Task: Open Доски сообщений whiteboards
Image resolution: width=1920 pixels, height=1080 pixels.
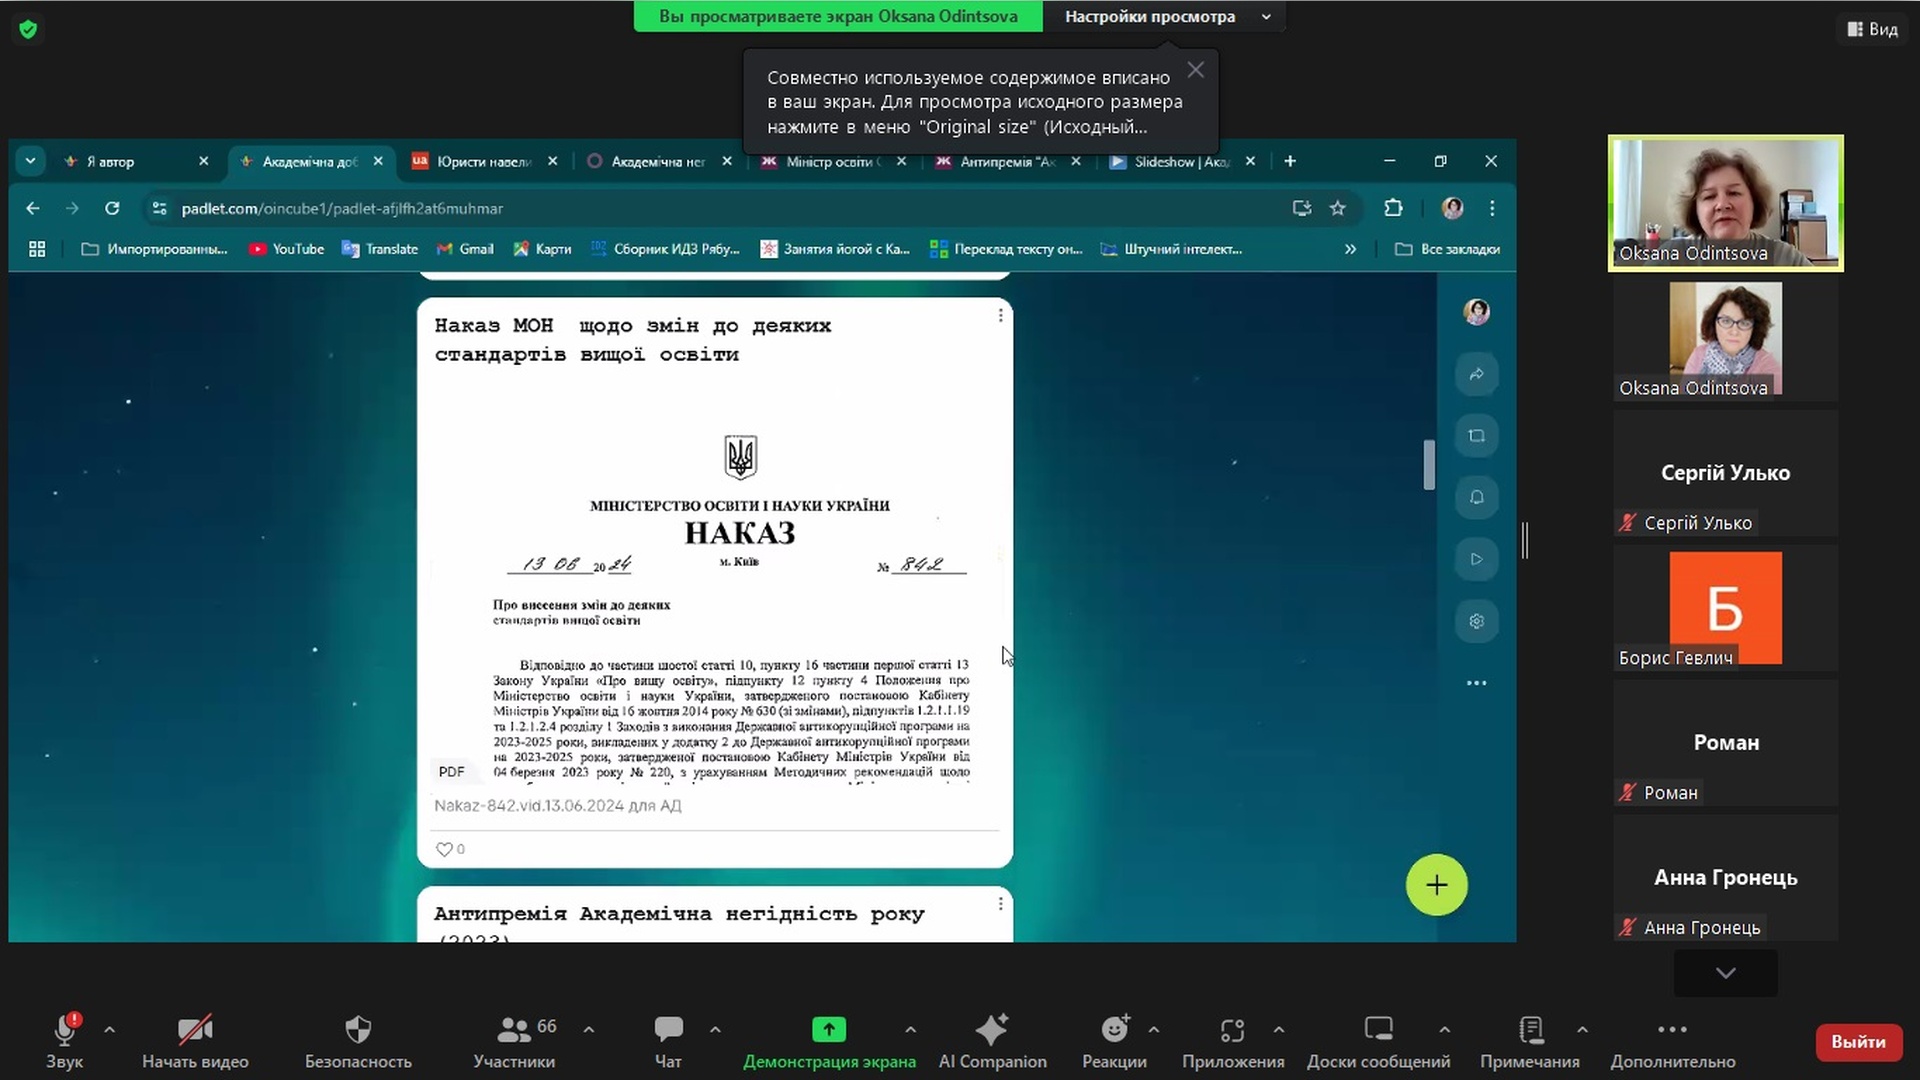Action: [1378, 1040]
